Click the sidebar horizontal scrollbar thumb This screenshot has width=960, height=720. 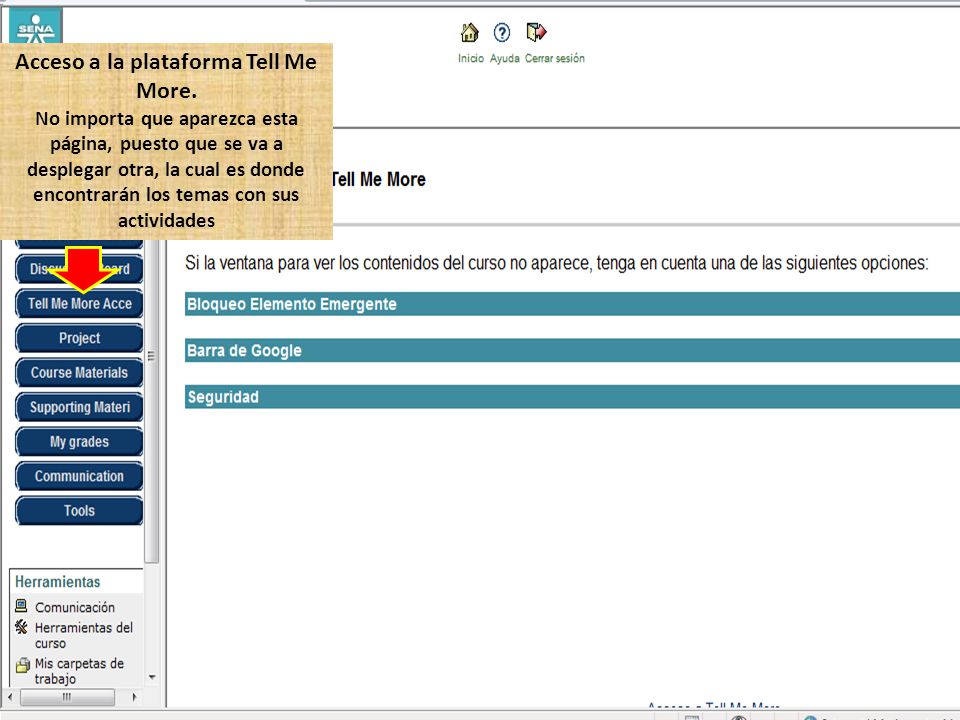[67, 697]
